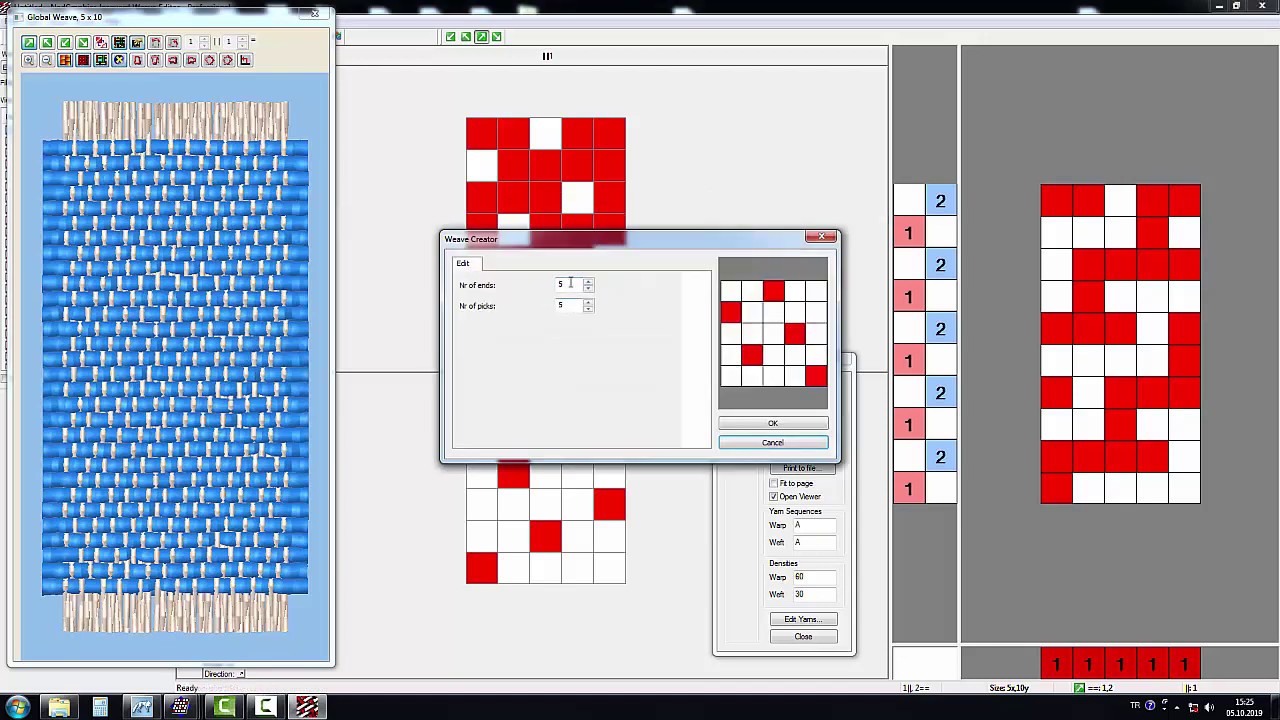
Task: Expand the Direction dropdown below Global Weave
Action: pyautogui.click(x=241, y=674)
